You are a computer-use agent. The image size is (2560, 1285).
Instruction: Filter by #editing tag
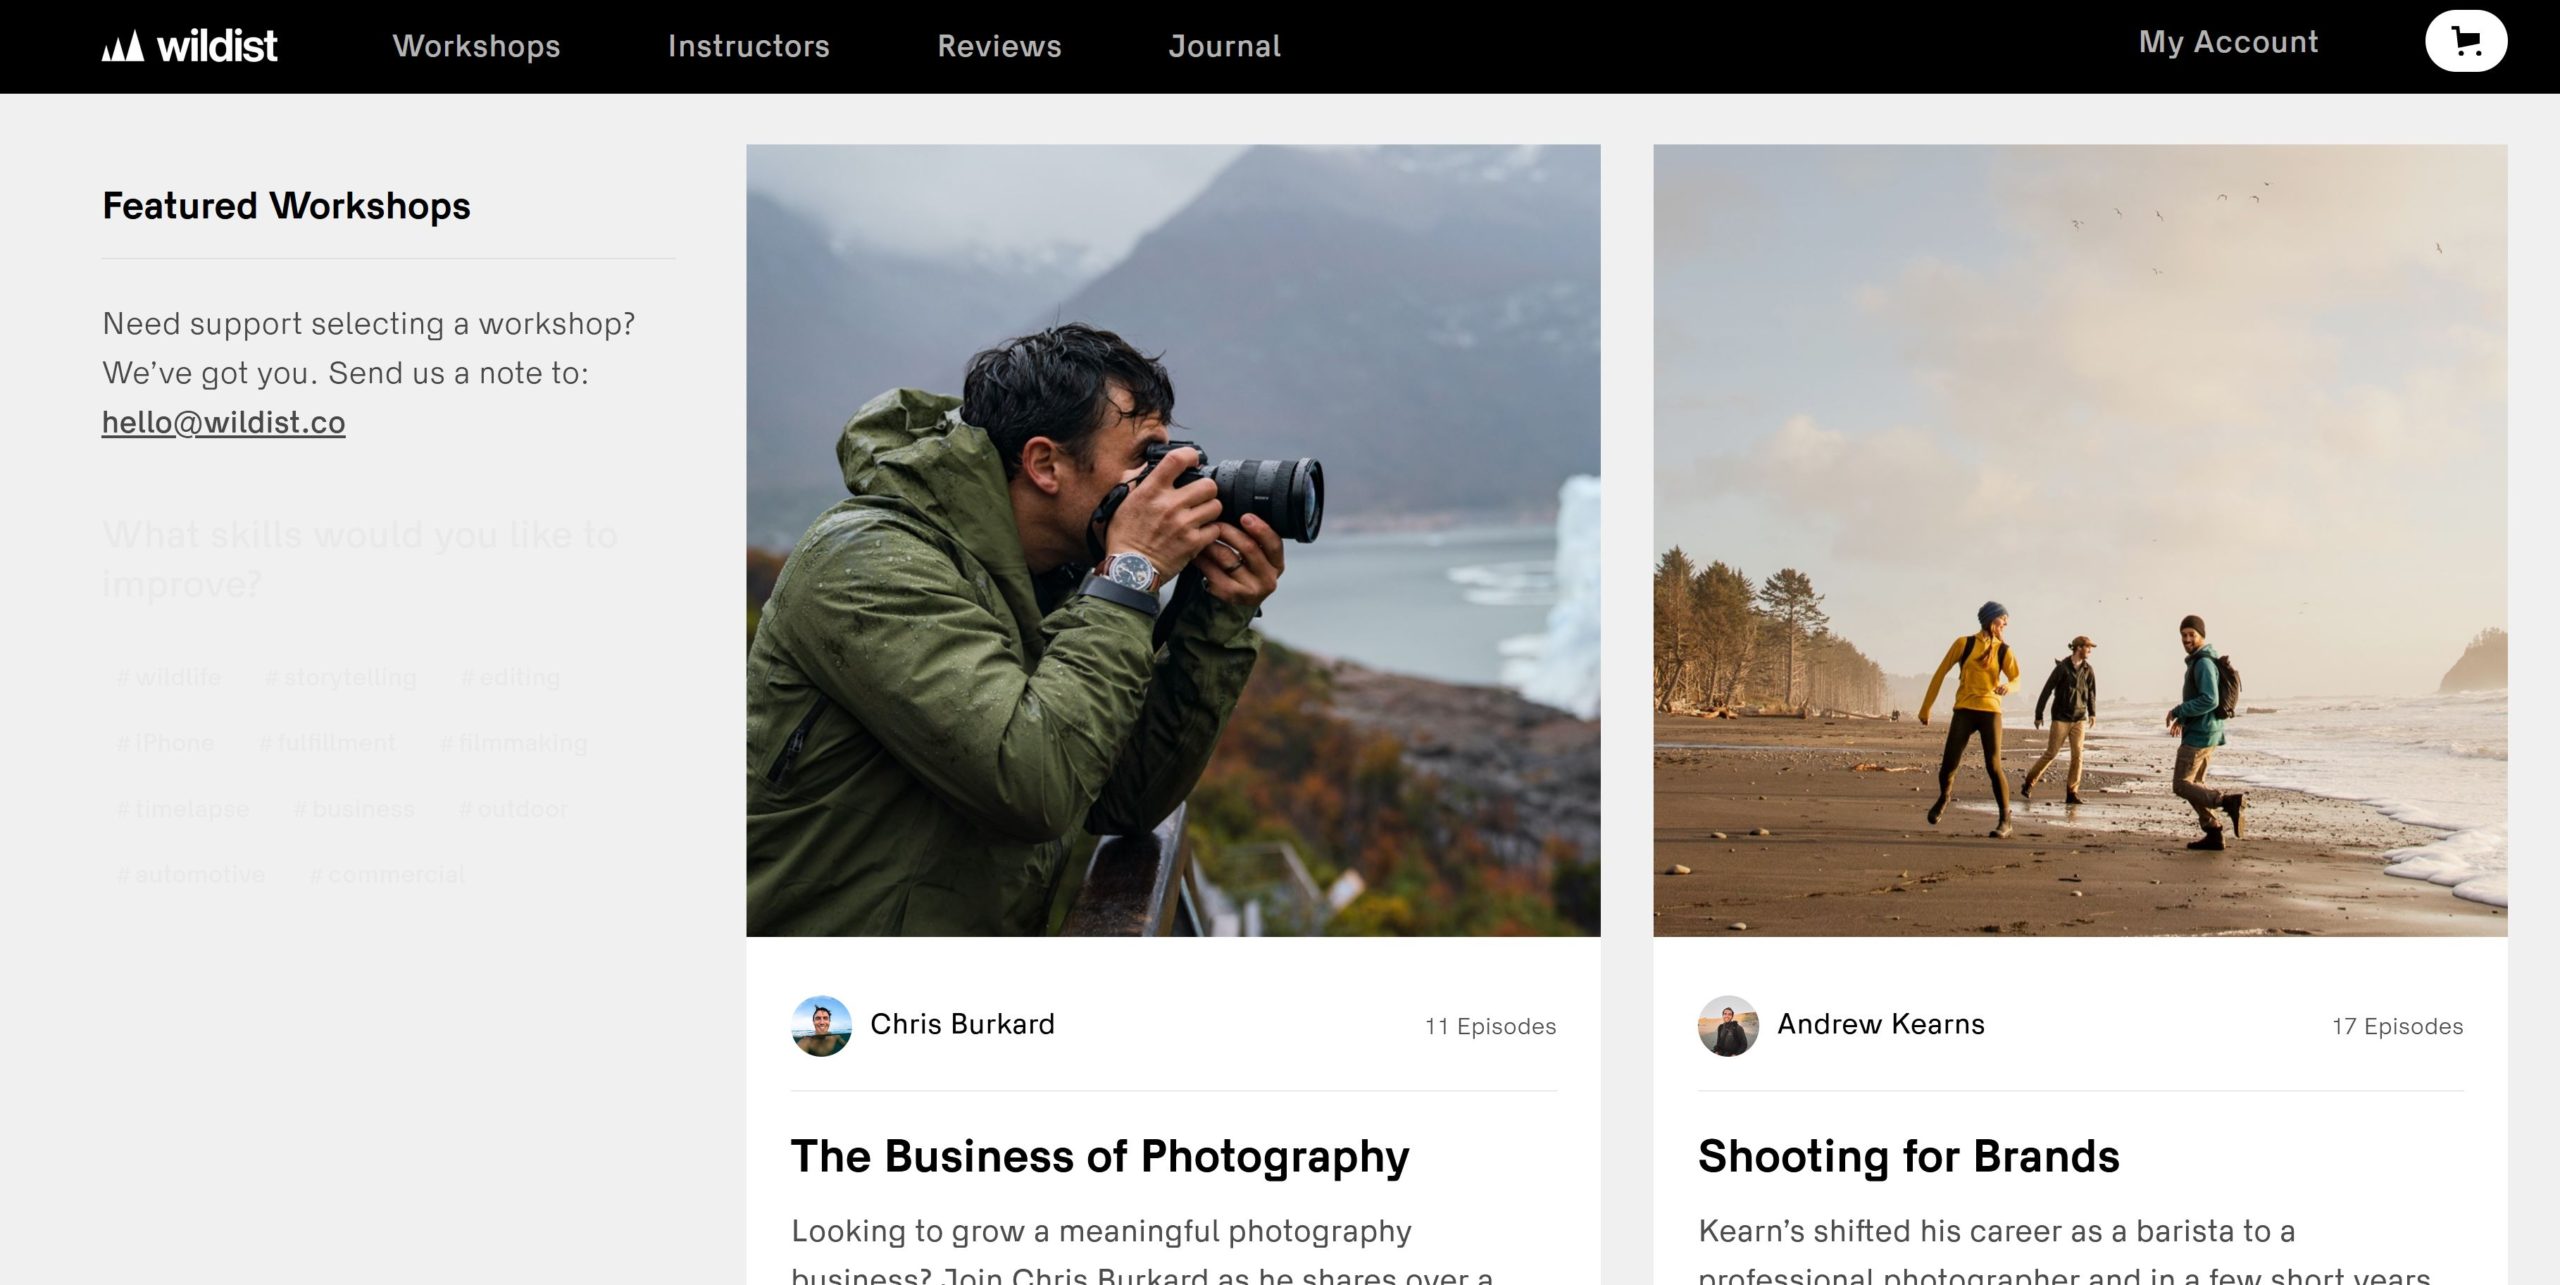point(510,677)
